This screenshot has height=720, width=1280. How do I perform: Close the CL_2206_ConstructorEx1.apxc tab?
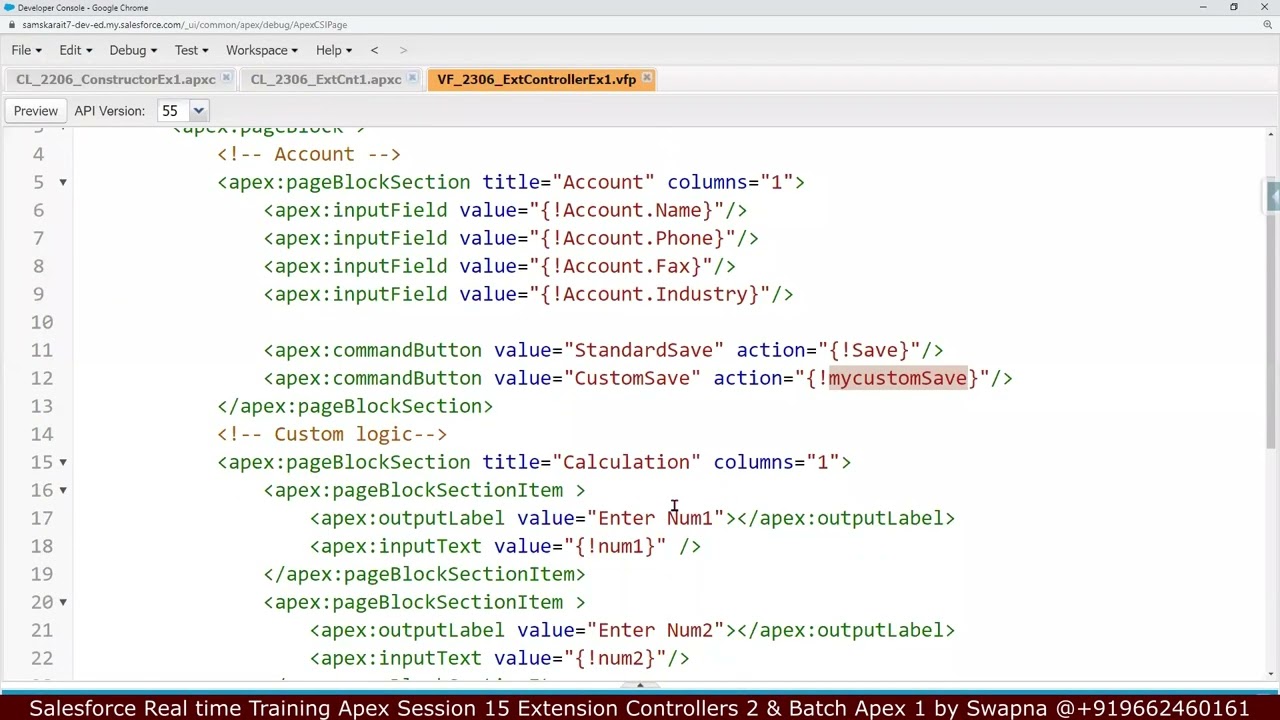(x=226, y=78)
